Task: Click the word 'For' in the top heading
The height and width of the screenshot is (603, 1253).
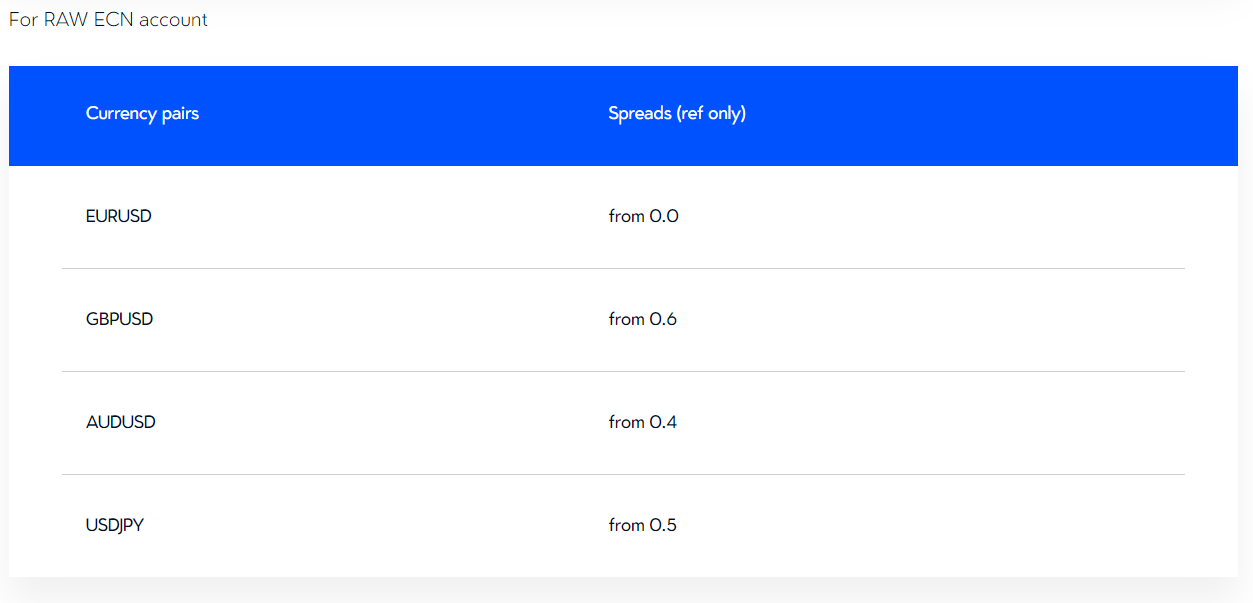Action: pos(23,20)
